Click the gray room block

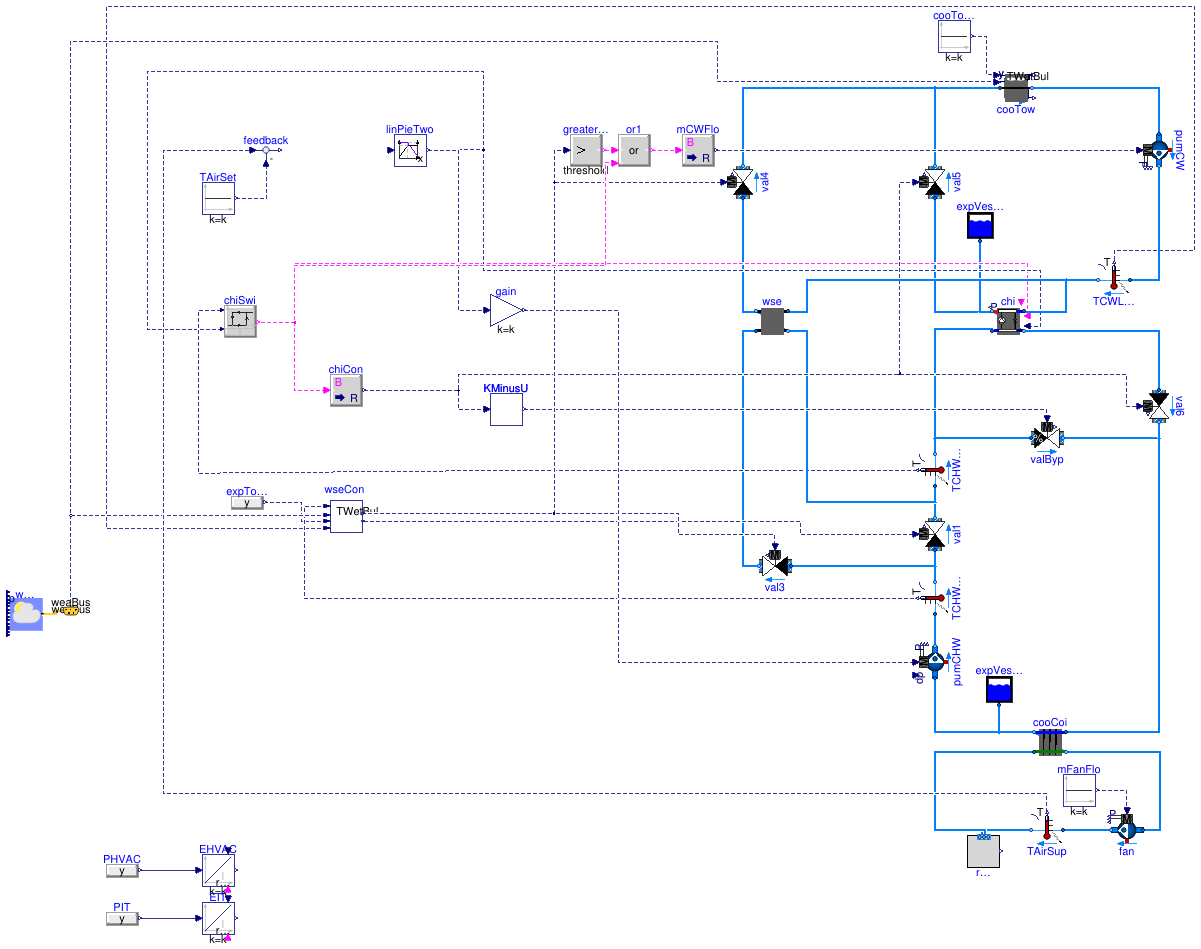pyautogui.click(x=983, y=851)
